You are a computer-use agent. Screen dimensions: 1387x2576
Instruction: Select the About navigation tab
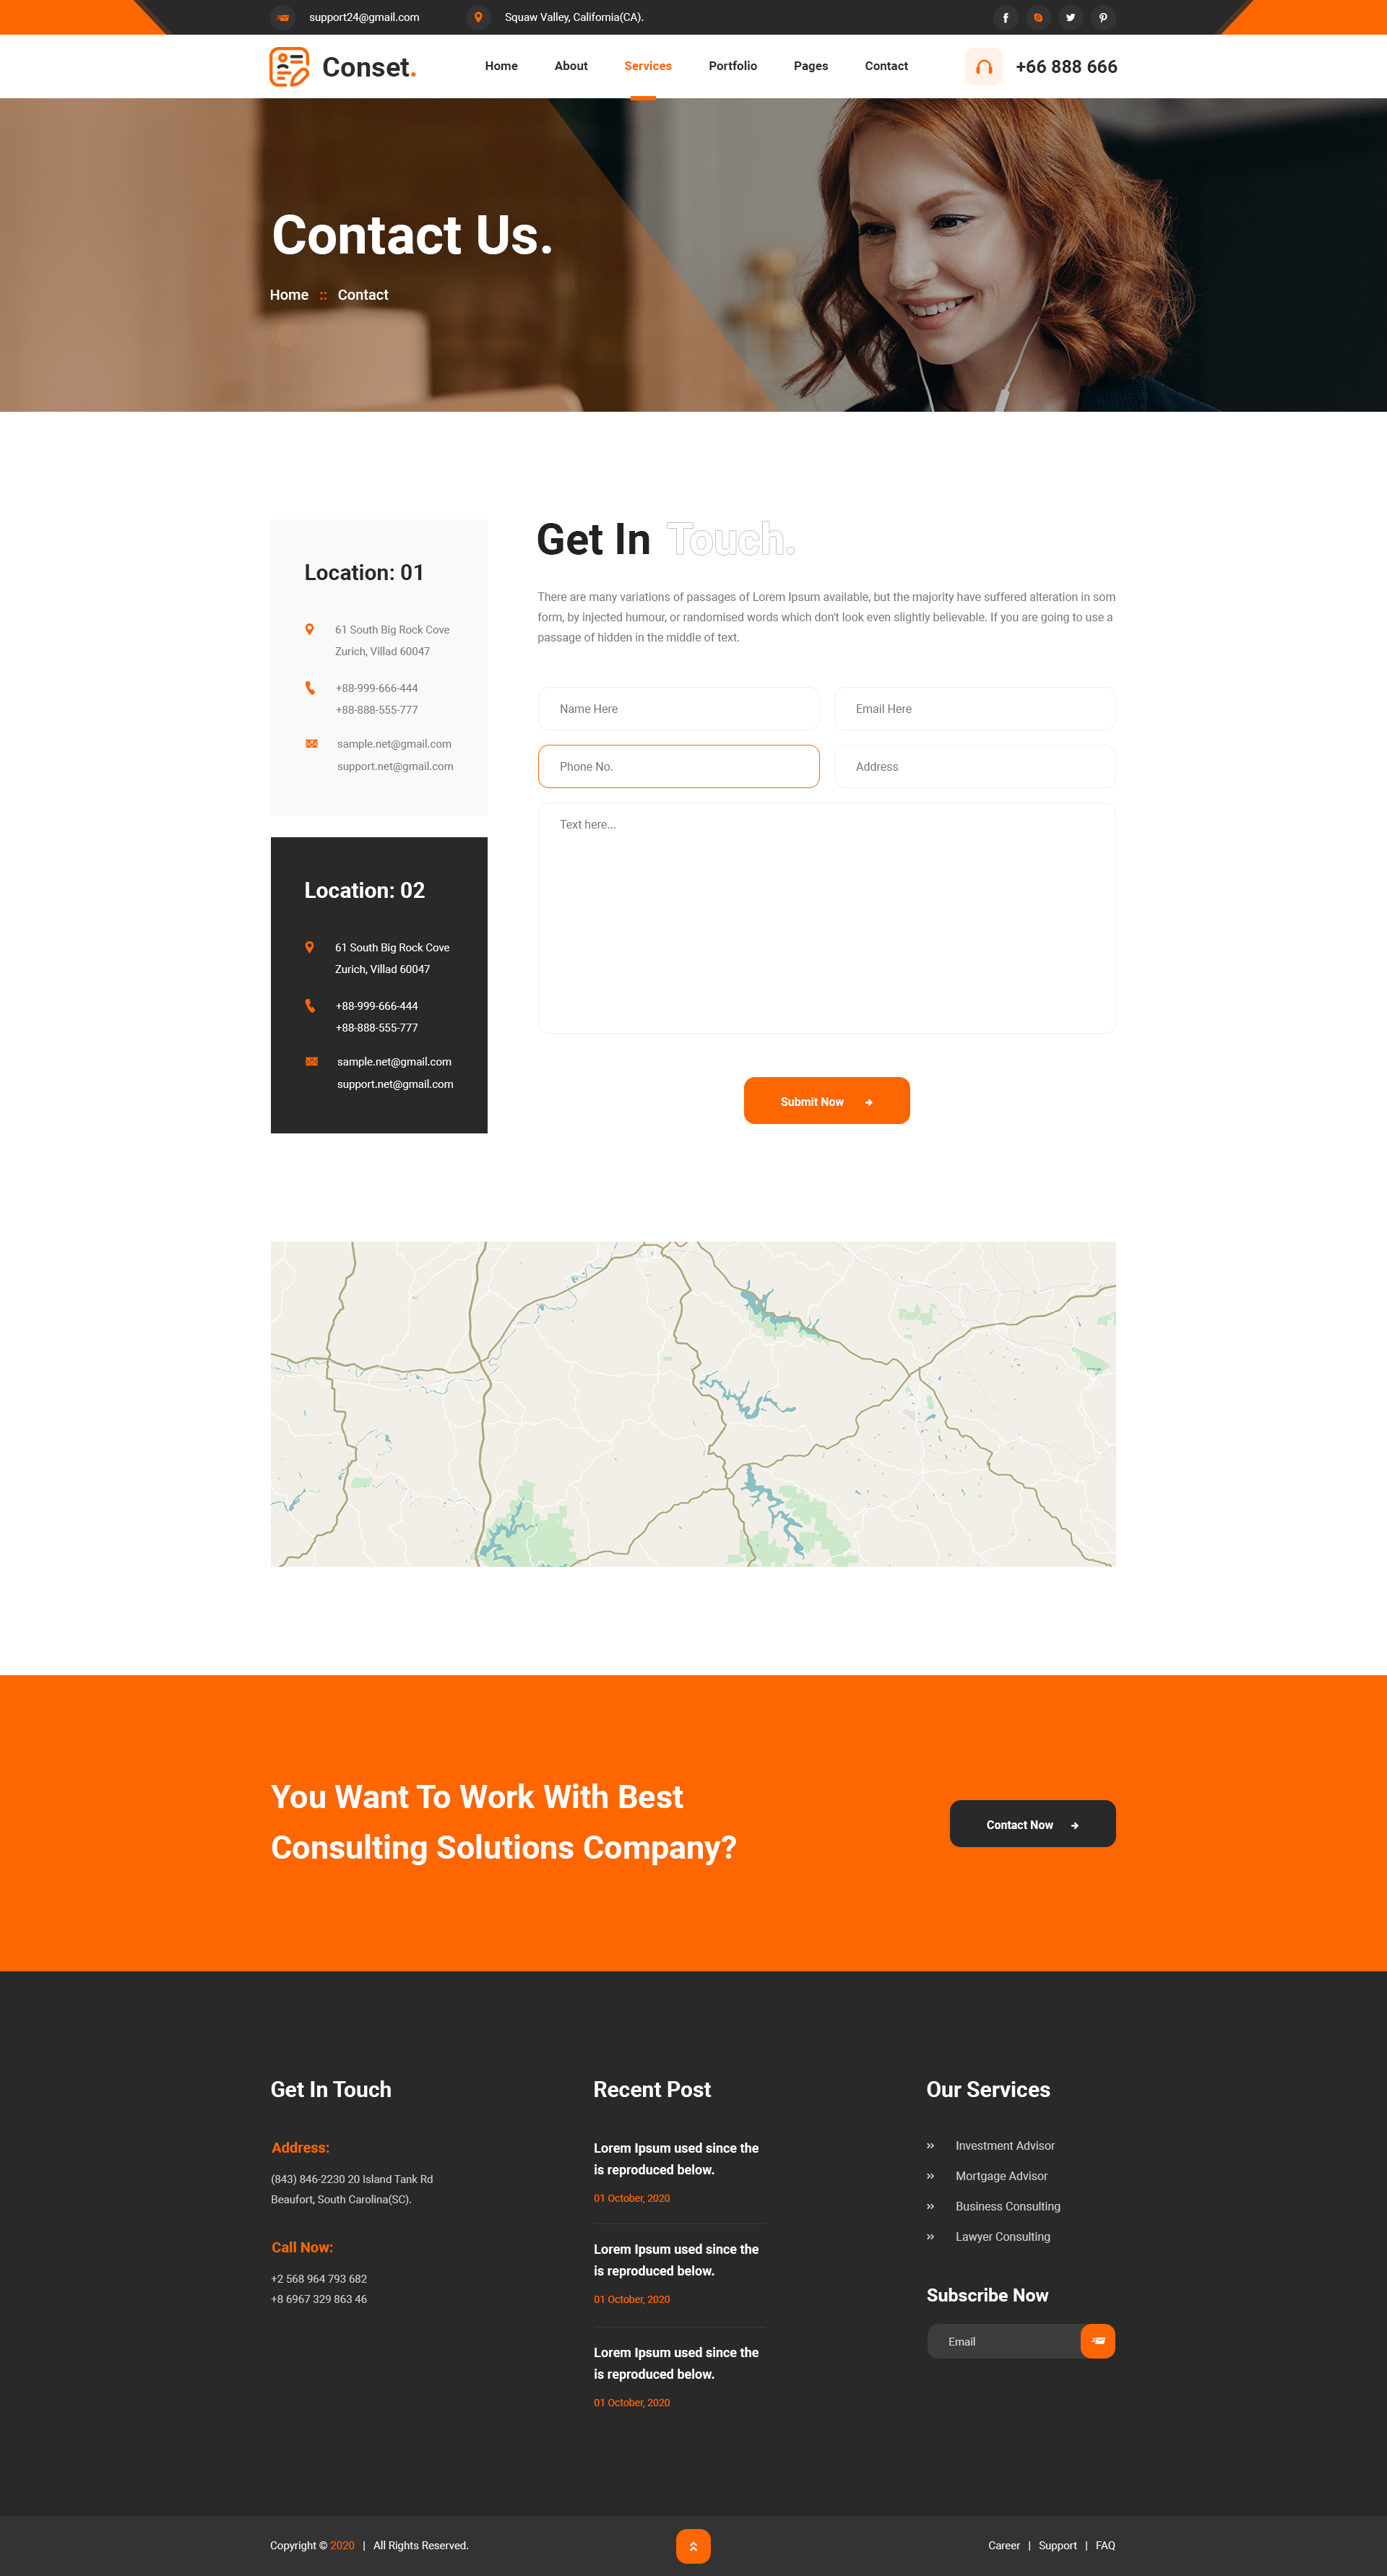tap(572, 66)
